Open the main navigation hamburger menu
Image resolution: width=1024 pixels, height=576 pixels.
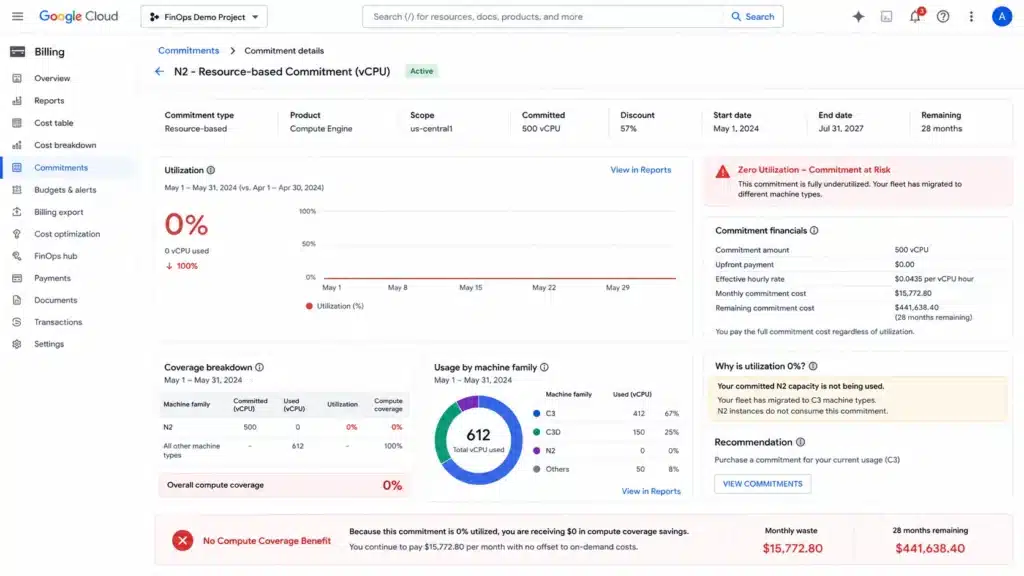coord(18,16)
